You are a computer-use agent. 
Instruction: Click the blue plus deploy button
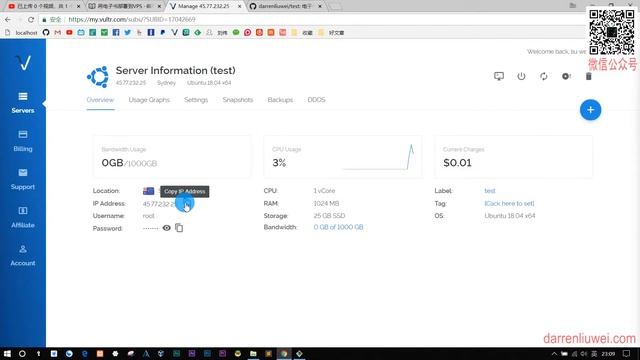click(590, 110)
